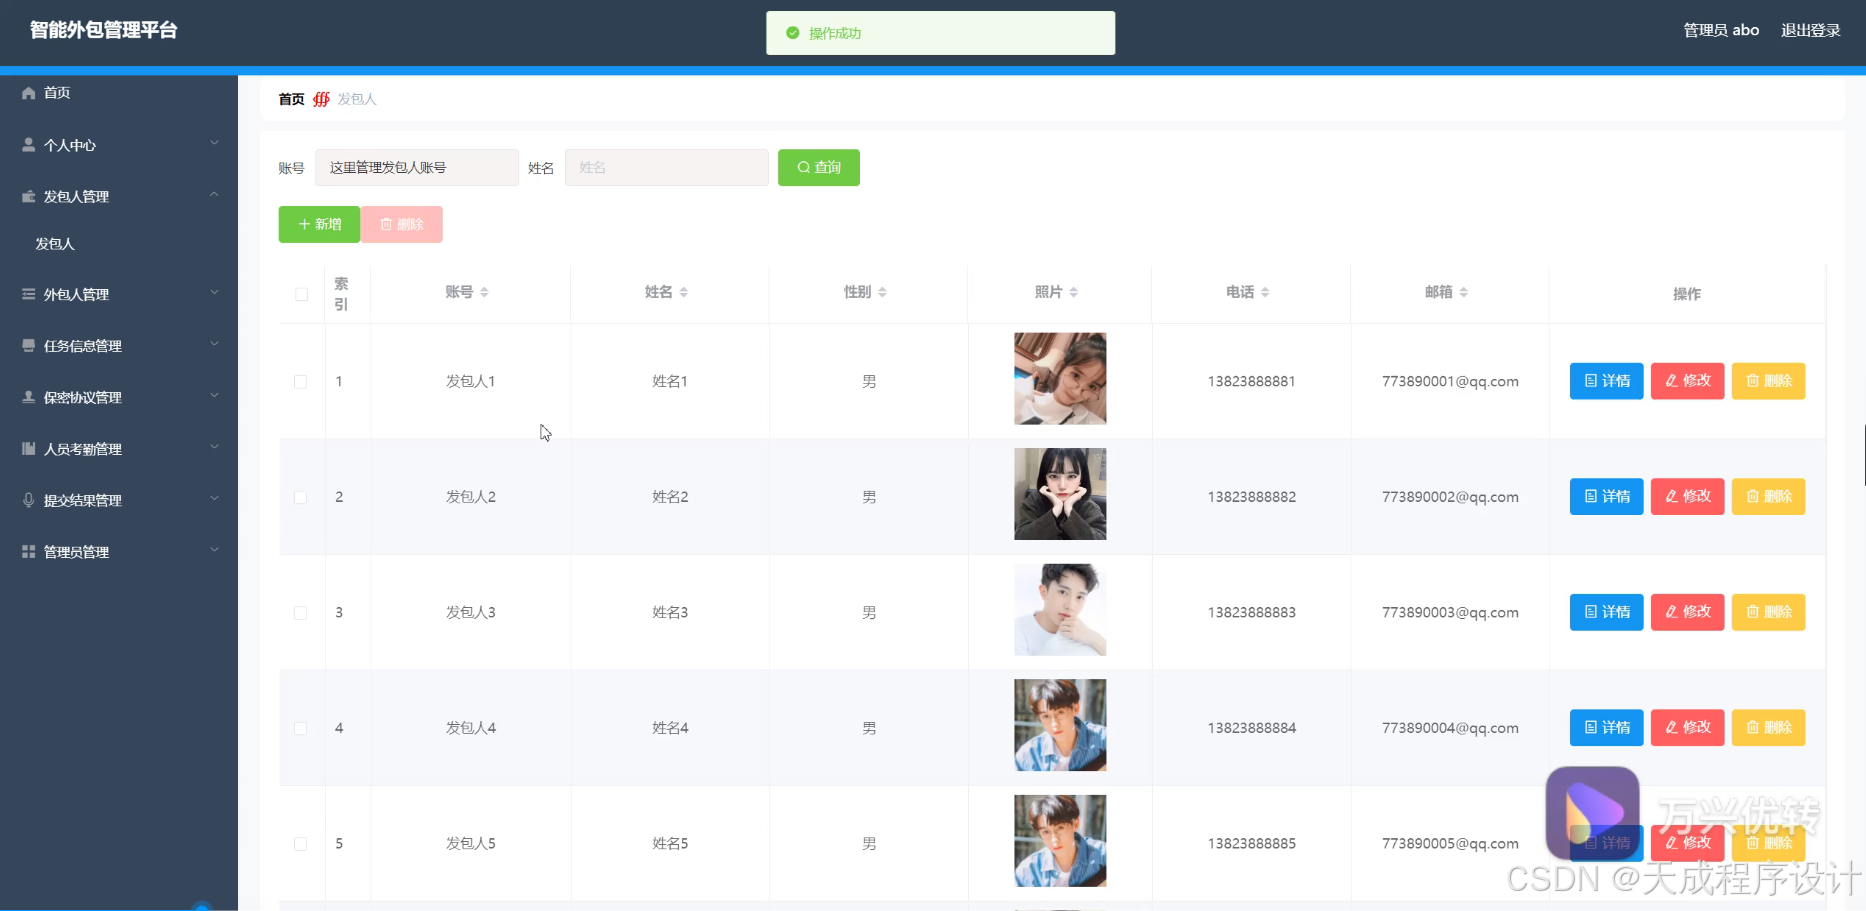
Task: Expand the 任务信息管理 dropdown arrow
Action: [x=215, y=344]
